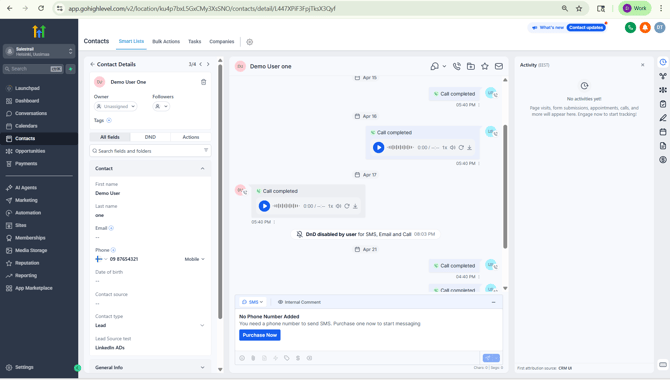Delete contact with the trash icon
670x380 pixels.
click(x=203, y=82)
